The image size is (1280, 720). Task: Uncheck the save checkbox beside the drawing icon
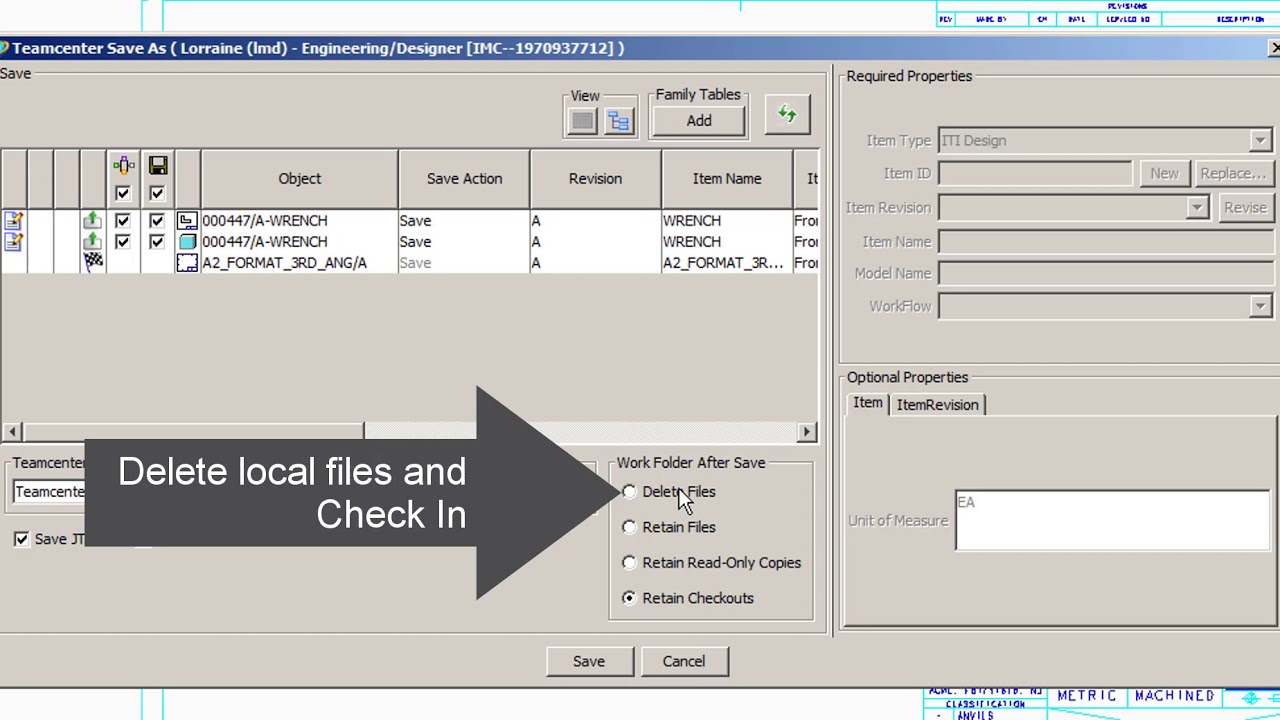pos(157,220)
